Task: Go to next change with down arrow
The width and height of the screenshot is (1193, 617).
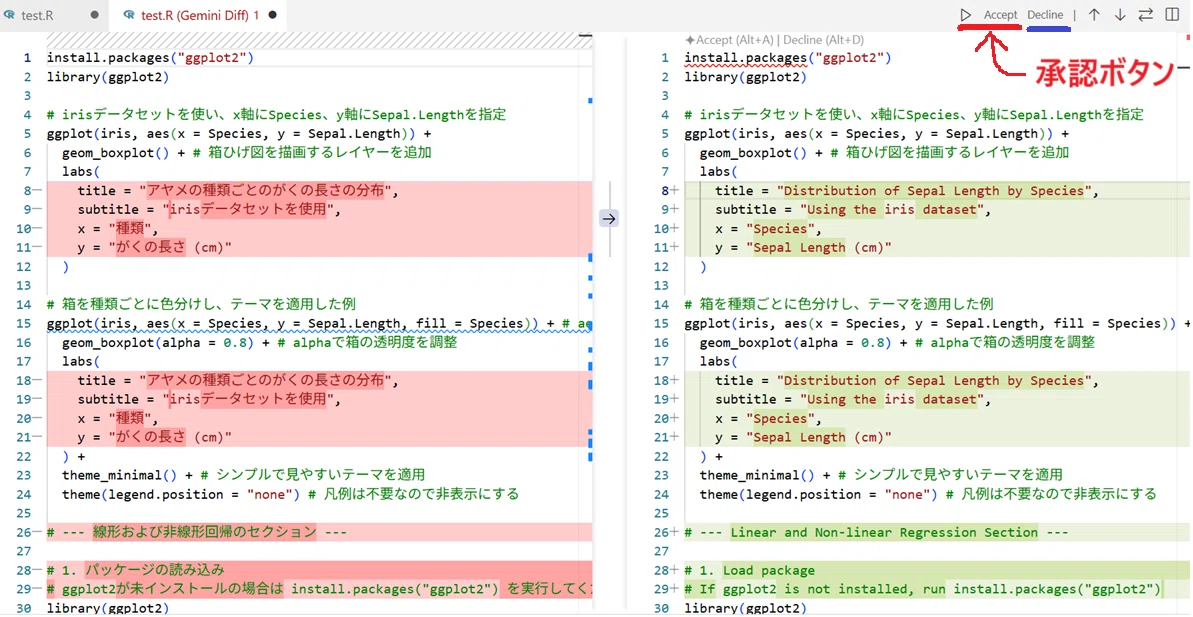Action: pos(1120,14)
